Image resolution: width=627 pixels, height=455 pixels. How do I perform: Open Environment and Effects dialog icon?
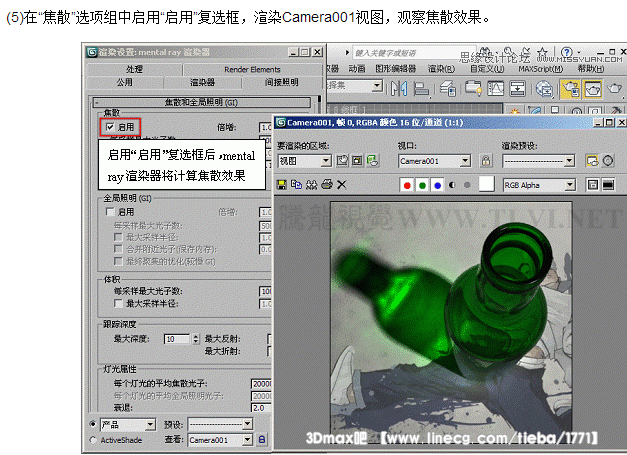pyautogui.click(x=592, y=161)
